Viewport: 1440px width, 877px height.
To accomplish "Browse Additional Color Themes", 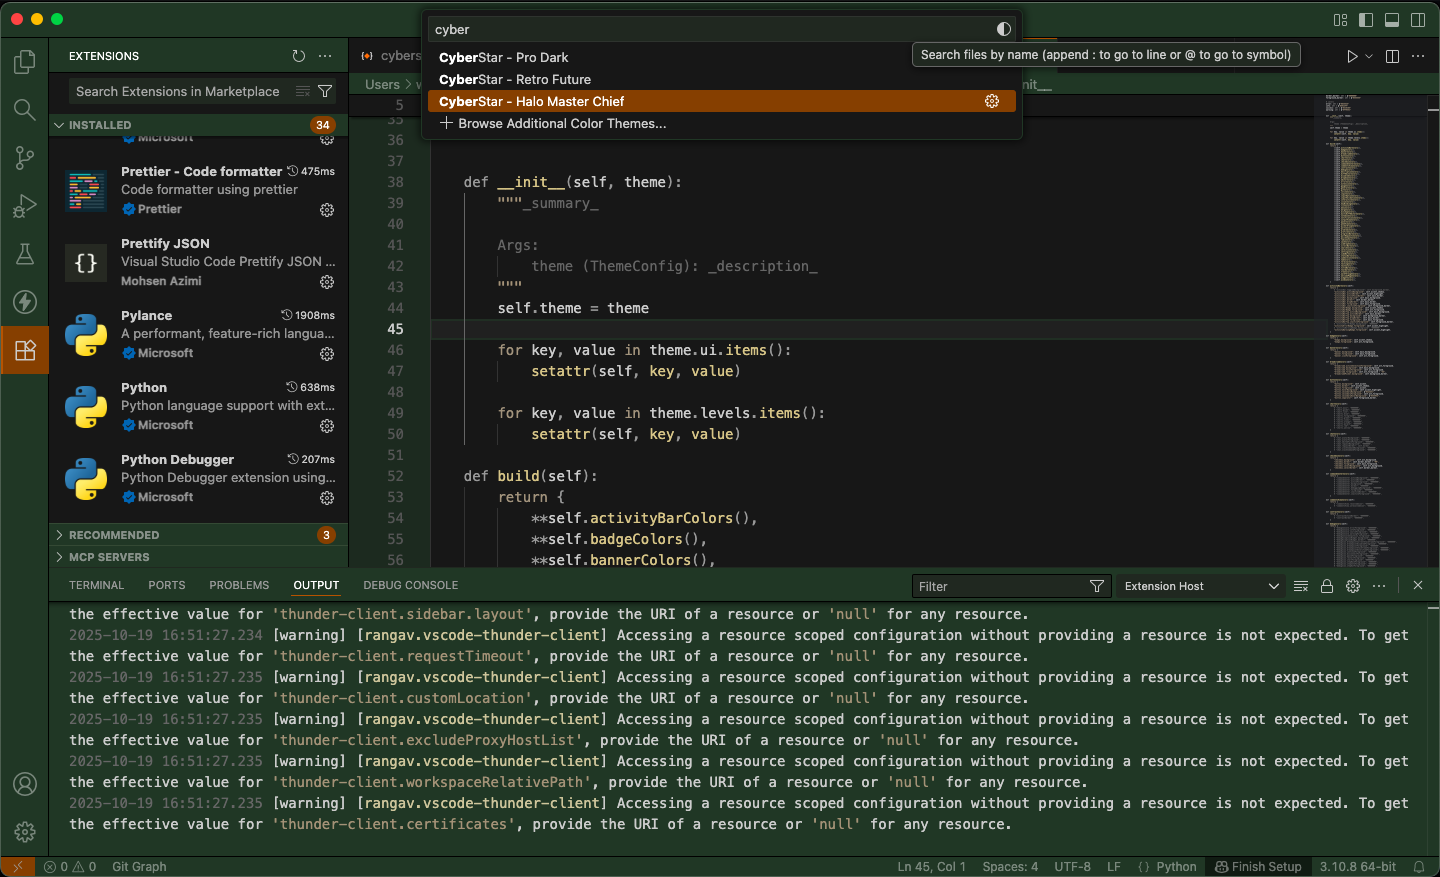I will (x=721, y=123).
